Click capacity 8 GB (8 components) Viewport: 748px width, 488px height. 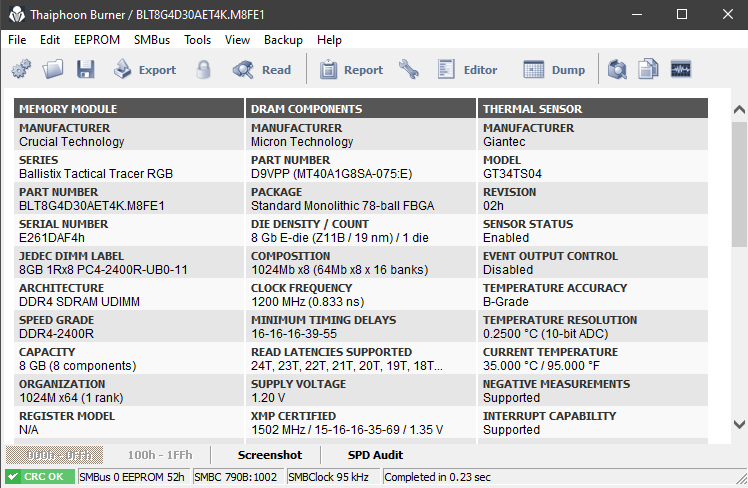(78, 365)
